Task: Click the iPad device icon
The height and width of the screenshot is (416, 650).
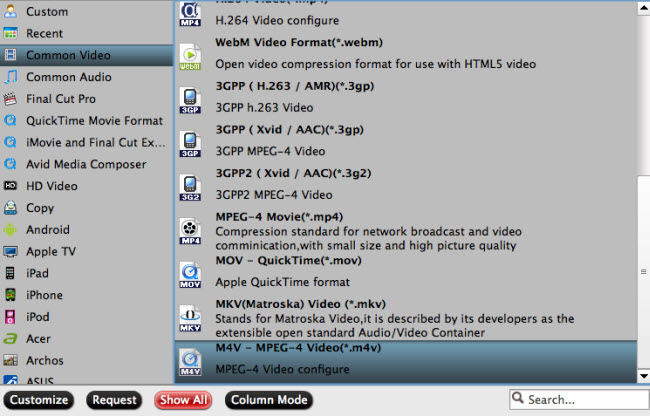Action: pos(10,273)
